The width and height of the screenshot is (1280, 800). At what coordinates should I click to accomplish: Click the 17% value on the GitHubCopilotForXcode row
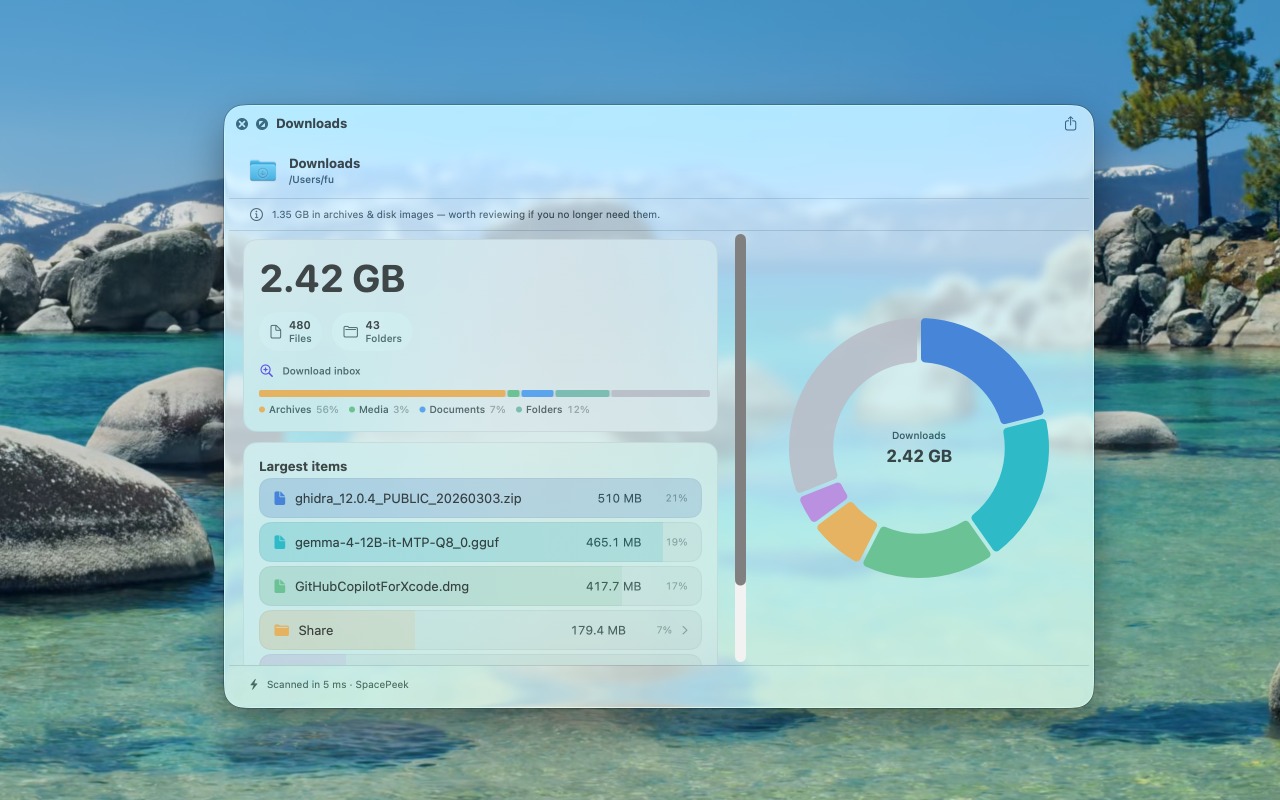676,586
